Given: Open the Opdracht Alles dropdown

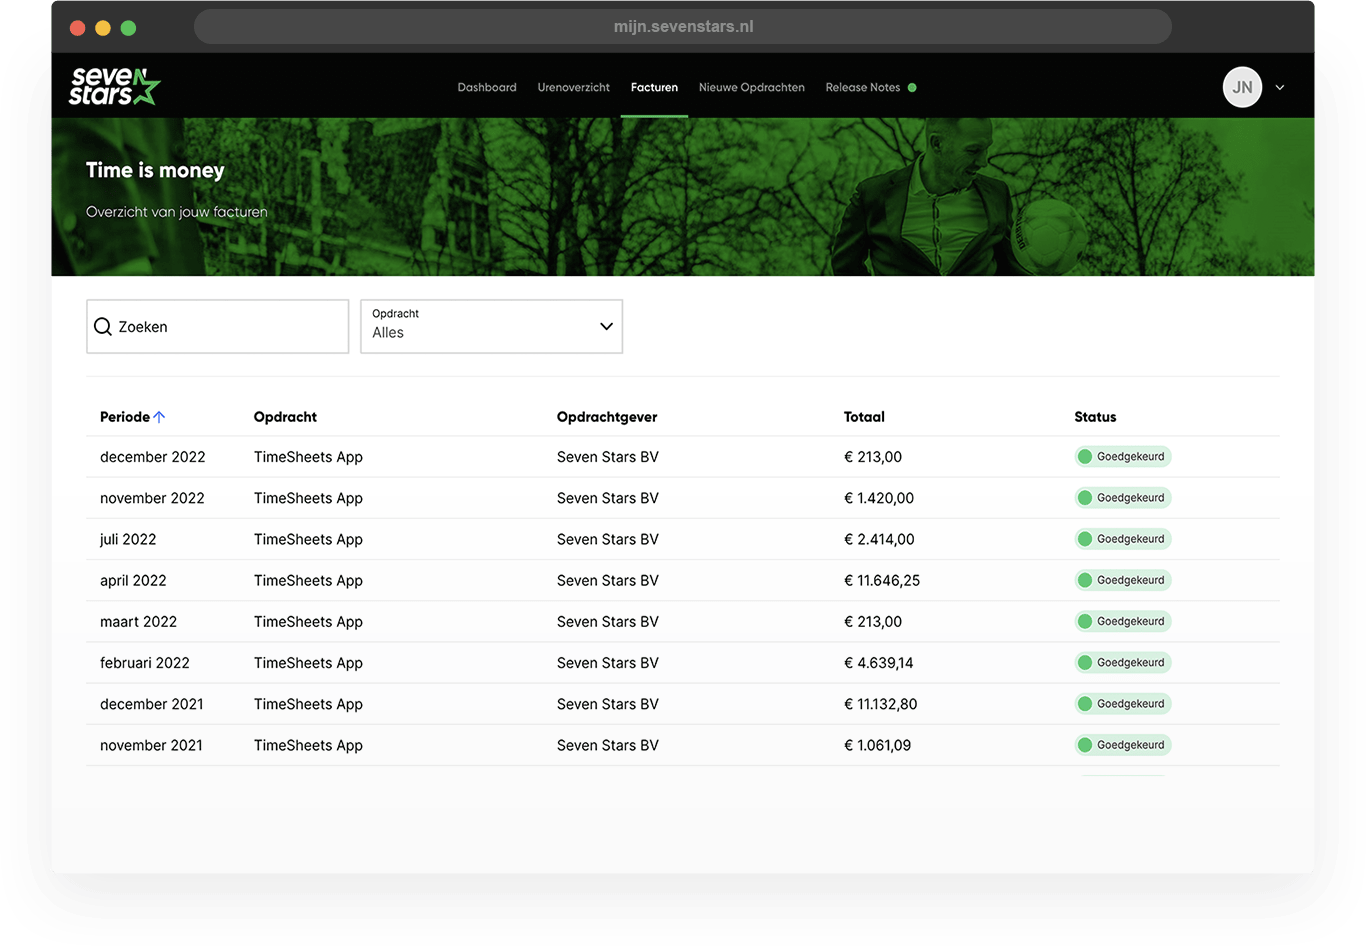Looking at the screenshot, I should tap(491, 326).
